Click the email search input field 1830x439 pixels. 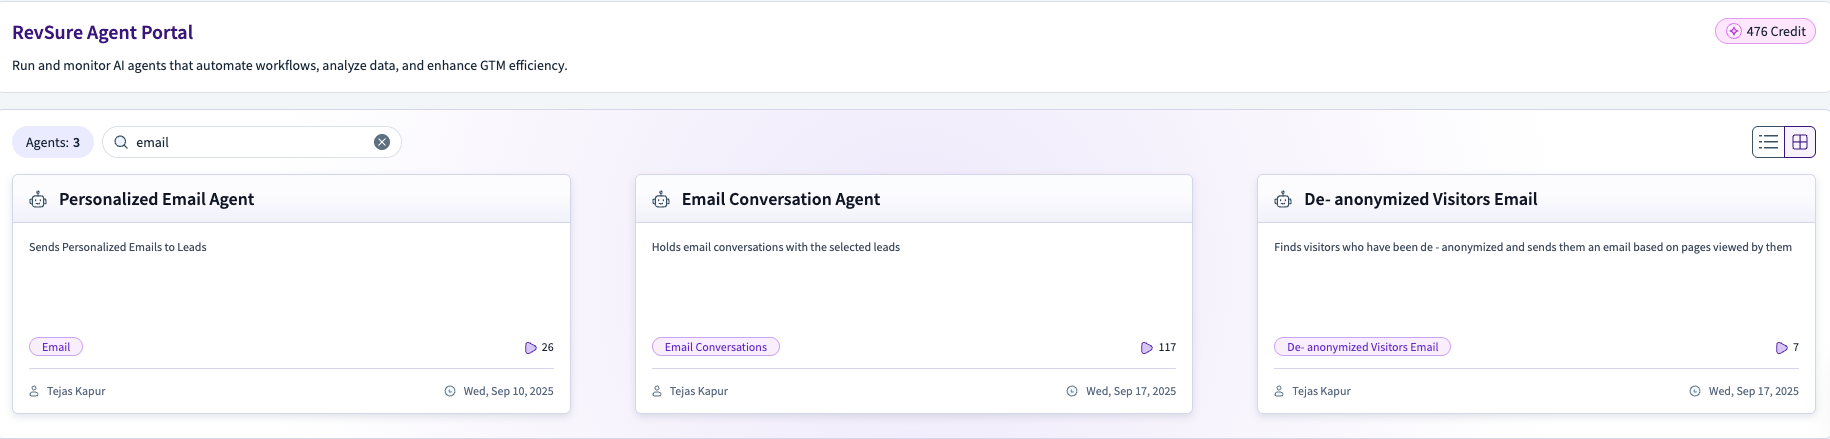pos(252,142)
